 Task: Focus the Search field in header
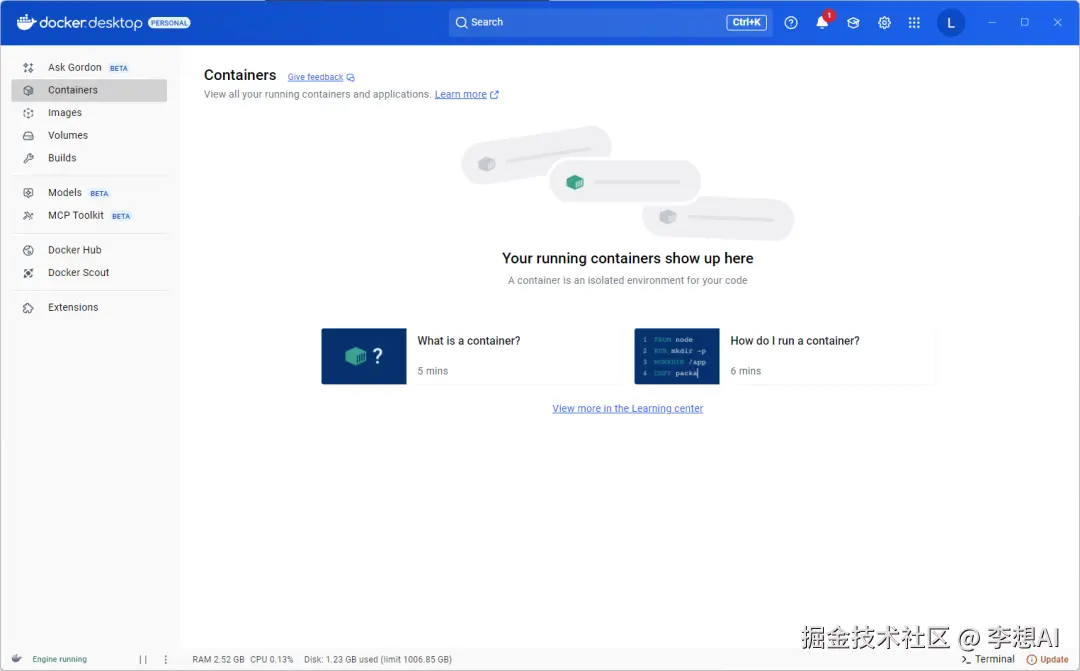click(x=610, y=23)
